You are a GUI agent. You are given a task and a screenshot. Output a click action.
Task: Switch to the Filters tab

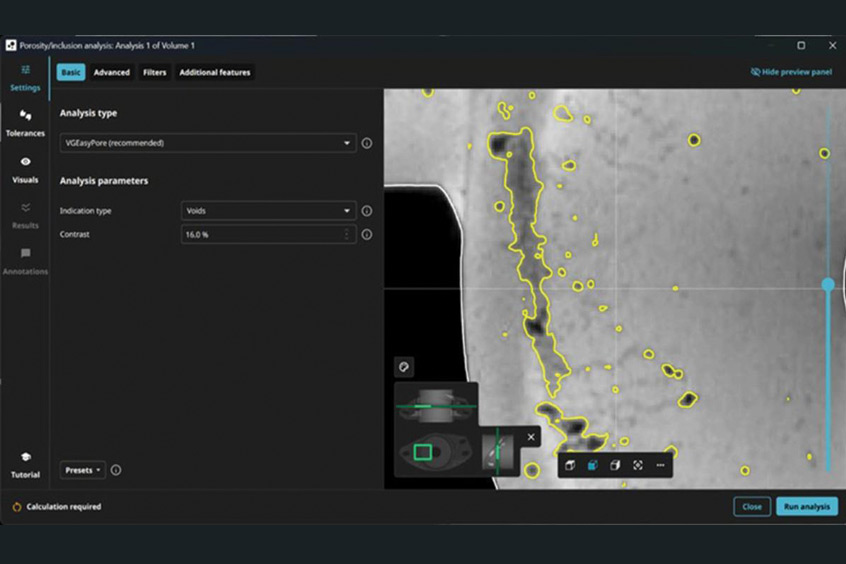tap(154, 72)
